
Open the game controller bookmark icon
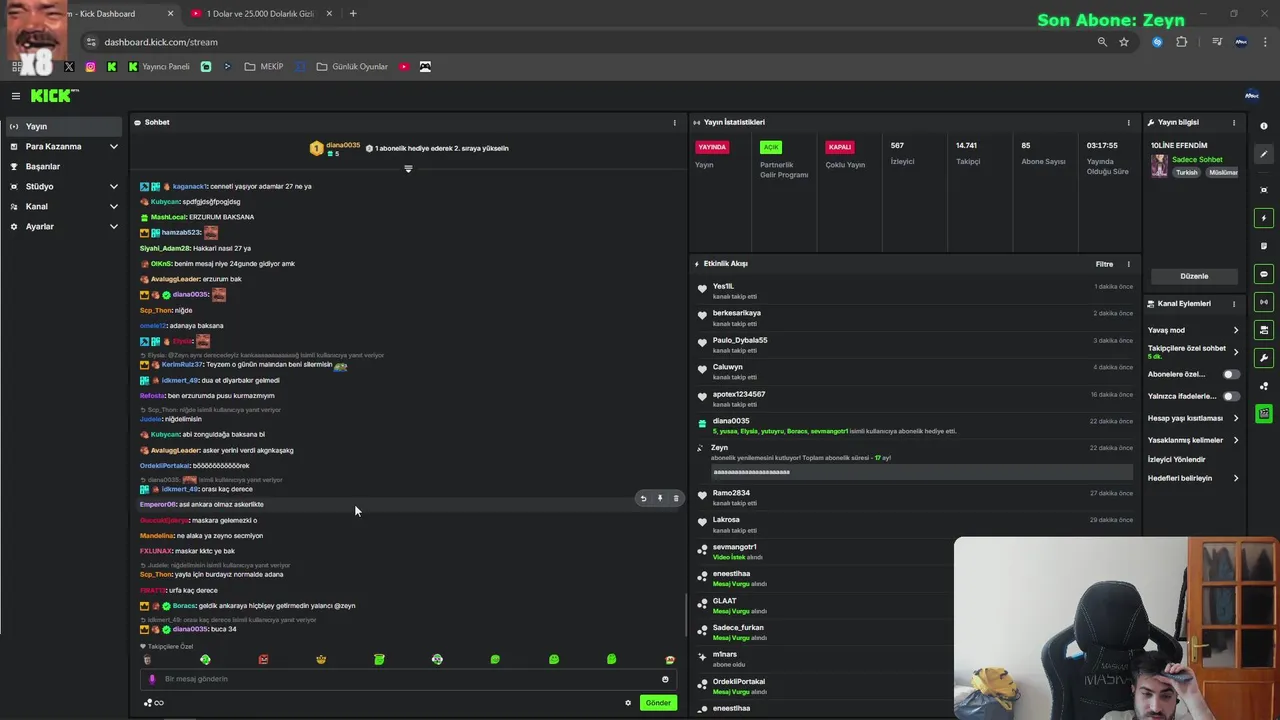[x=425, y=67]
